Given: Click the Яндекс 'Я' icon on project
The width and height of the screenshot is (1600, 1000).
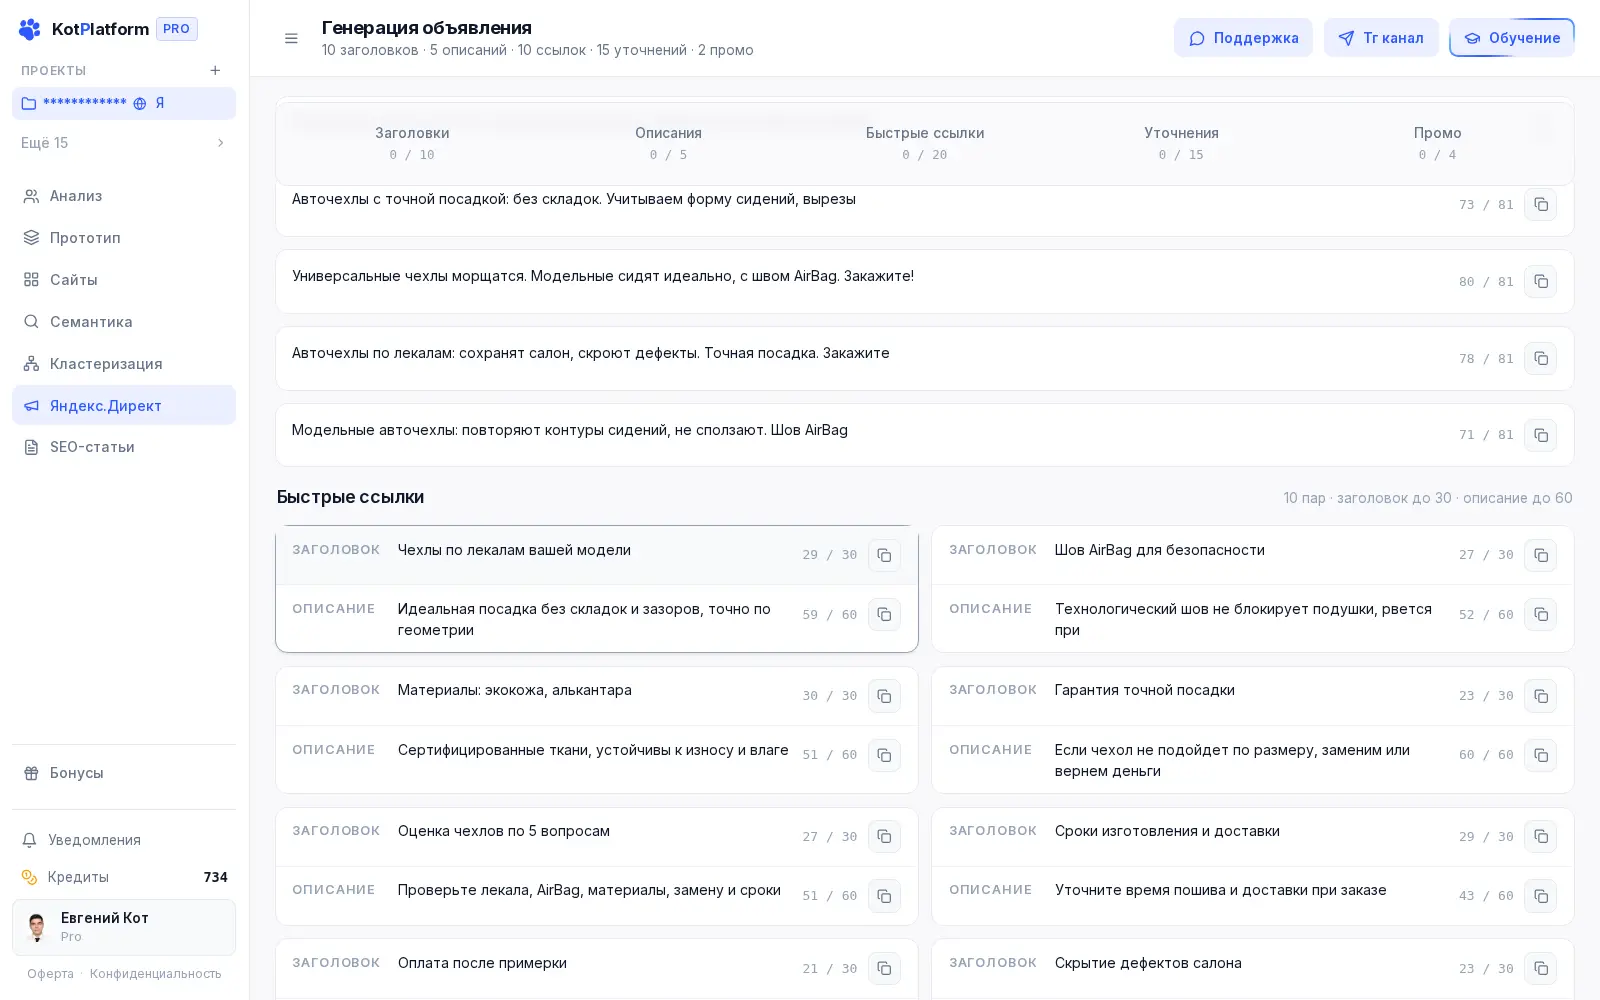Looking at the screenshot, I should [159, 103].
